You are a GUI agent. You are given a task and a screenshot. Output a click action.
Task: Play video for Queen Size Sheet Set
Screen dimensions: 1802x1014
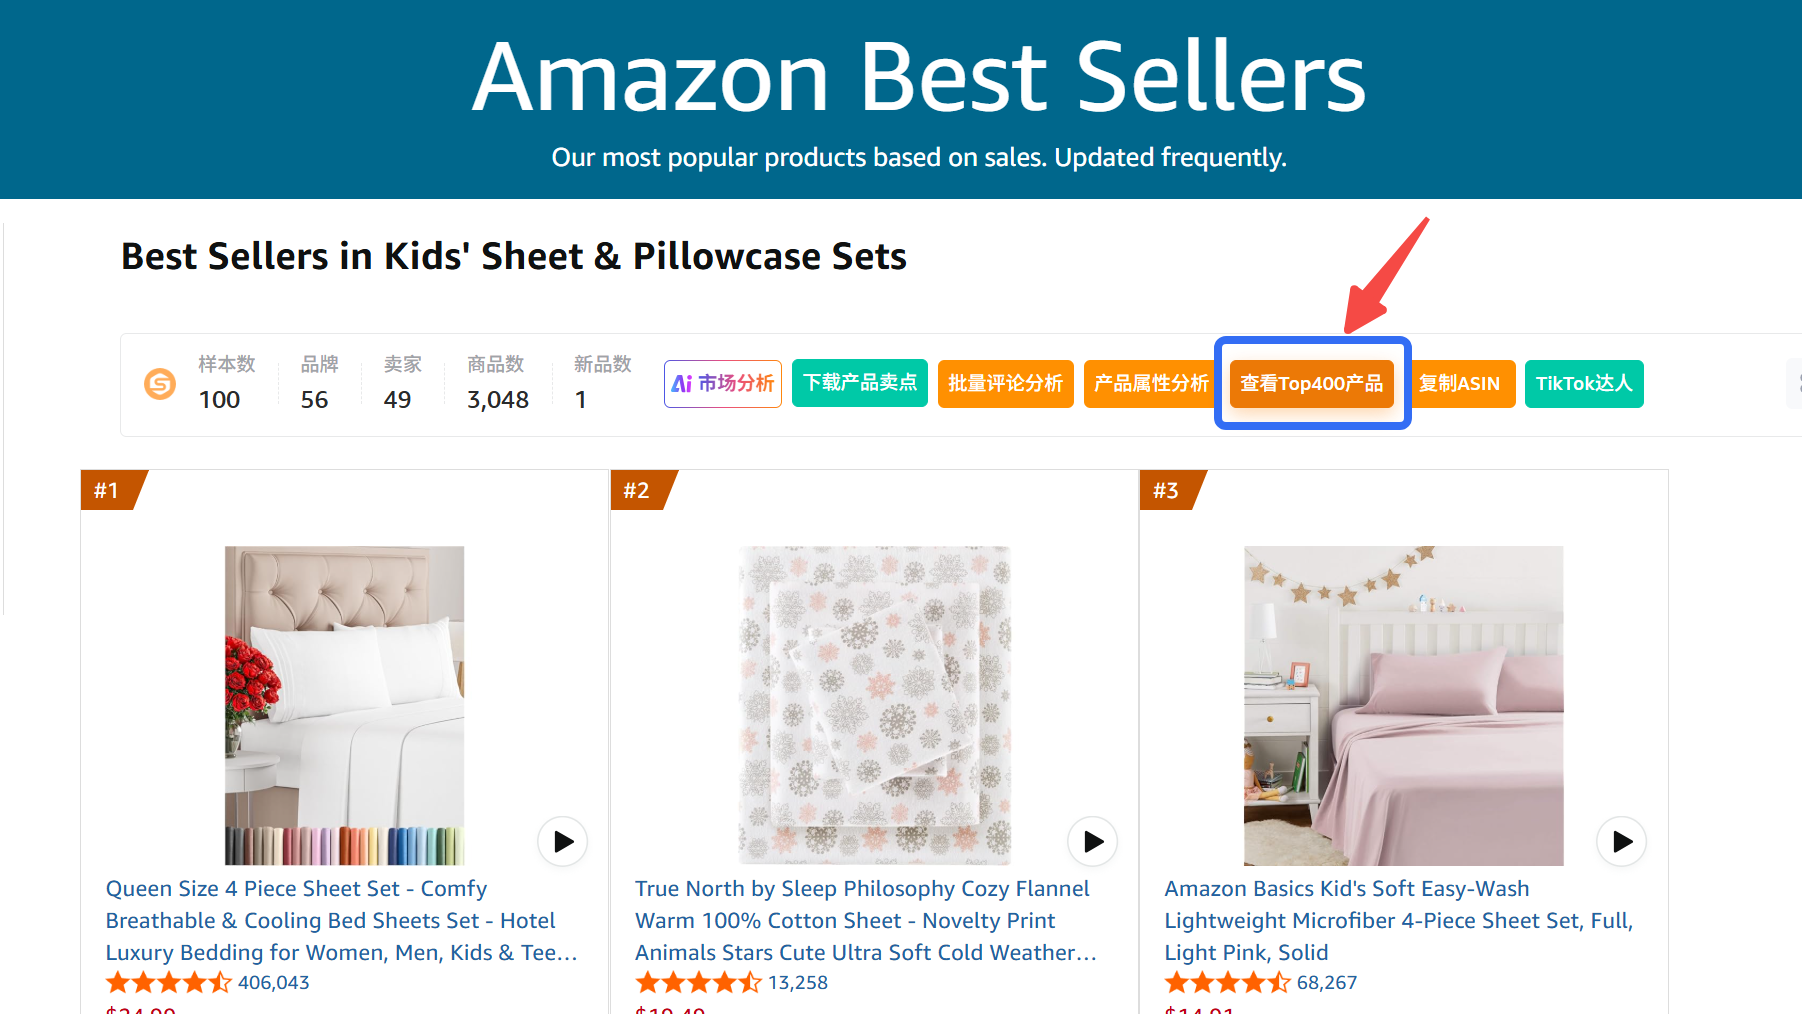[563, 842]
